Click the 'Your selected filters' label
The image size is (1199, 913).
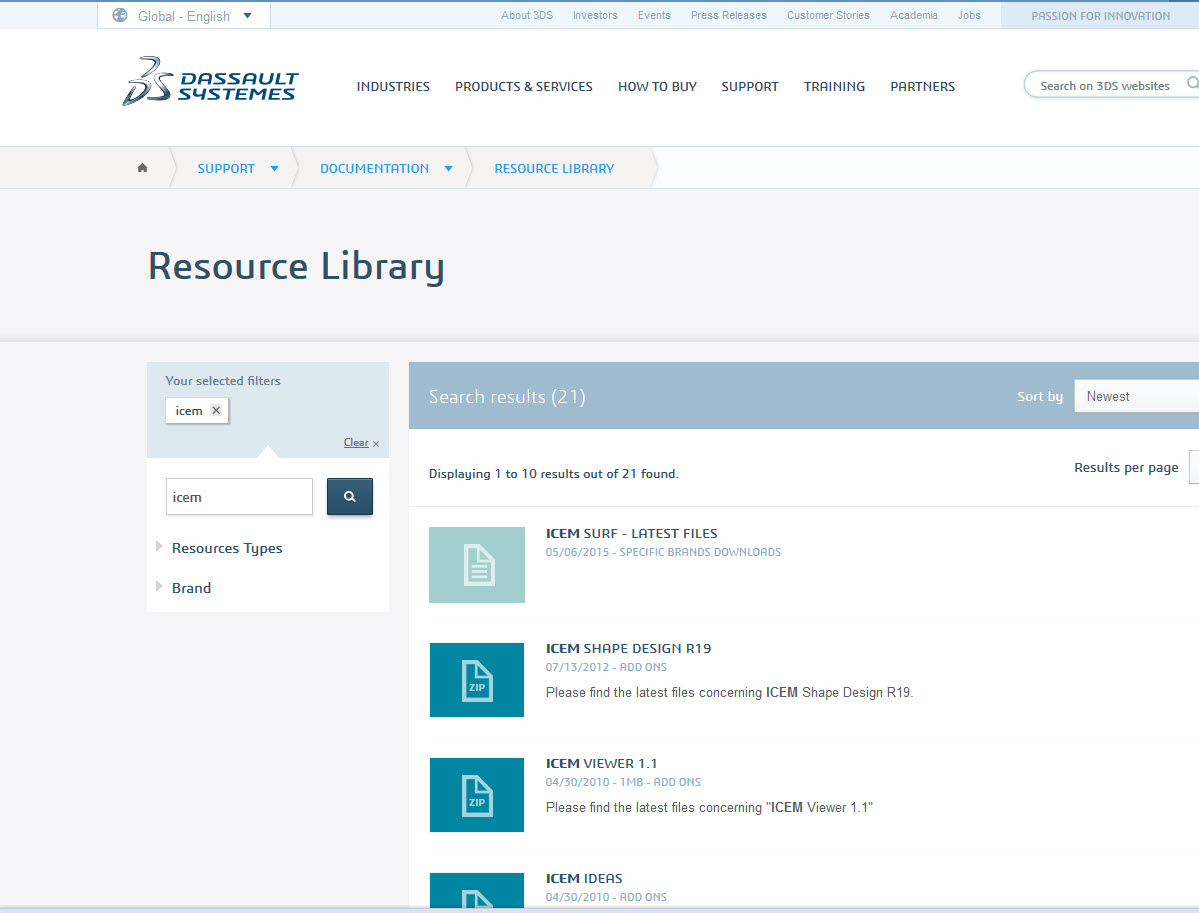[223, 381]
